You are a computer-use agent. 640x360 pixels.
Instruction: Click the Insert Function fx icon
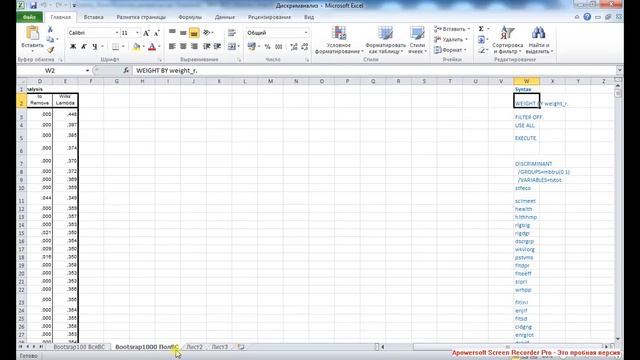[126, 71]
